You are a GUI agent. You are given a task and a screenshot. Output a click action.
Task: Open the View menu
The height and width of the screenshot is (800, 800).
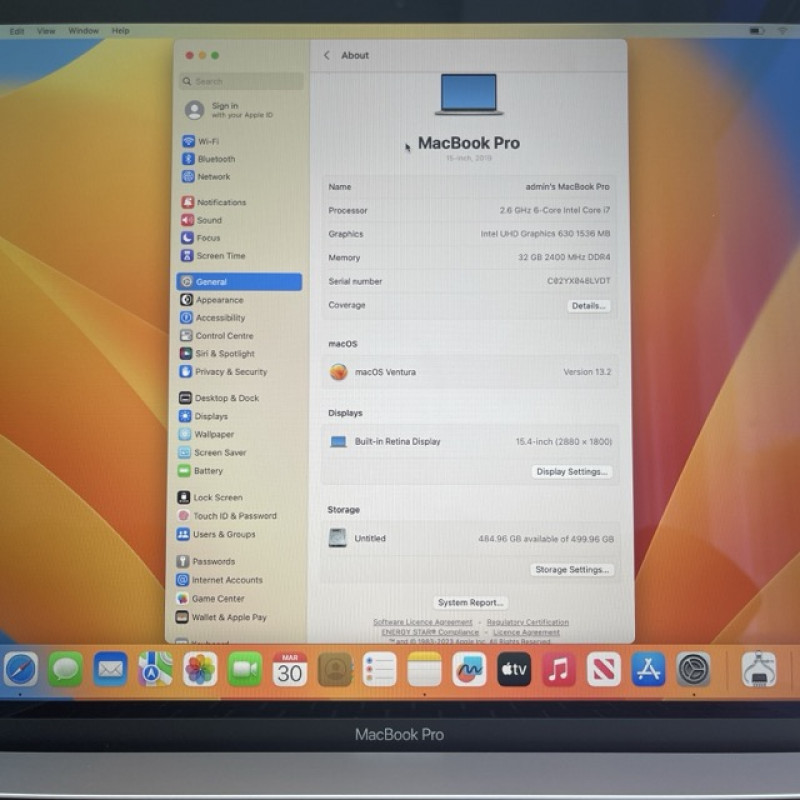(46, 31)
